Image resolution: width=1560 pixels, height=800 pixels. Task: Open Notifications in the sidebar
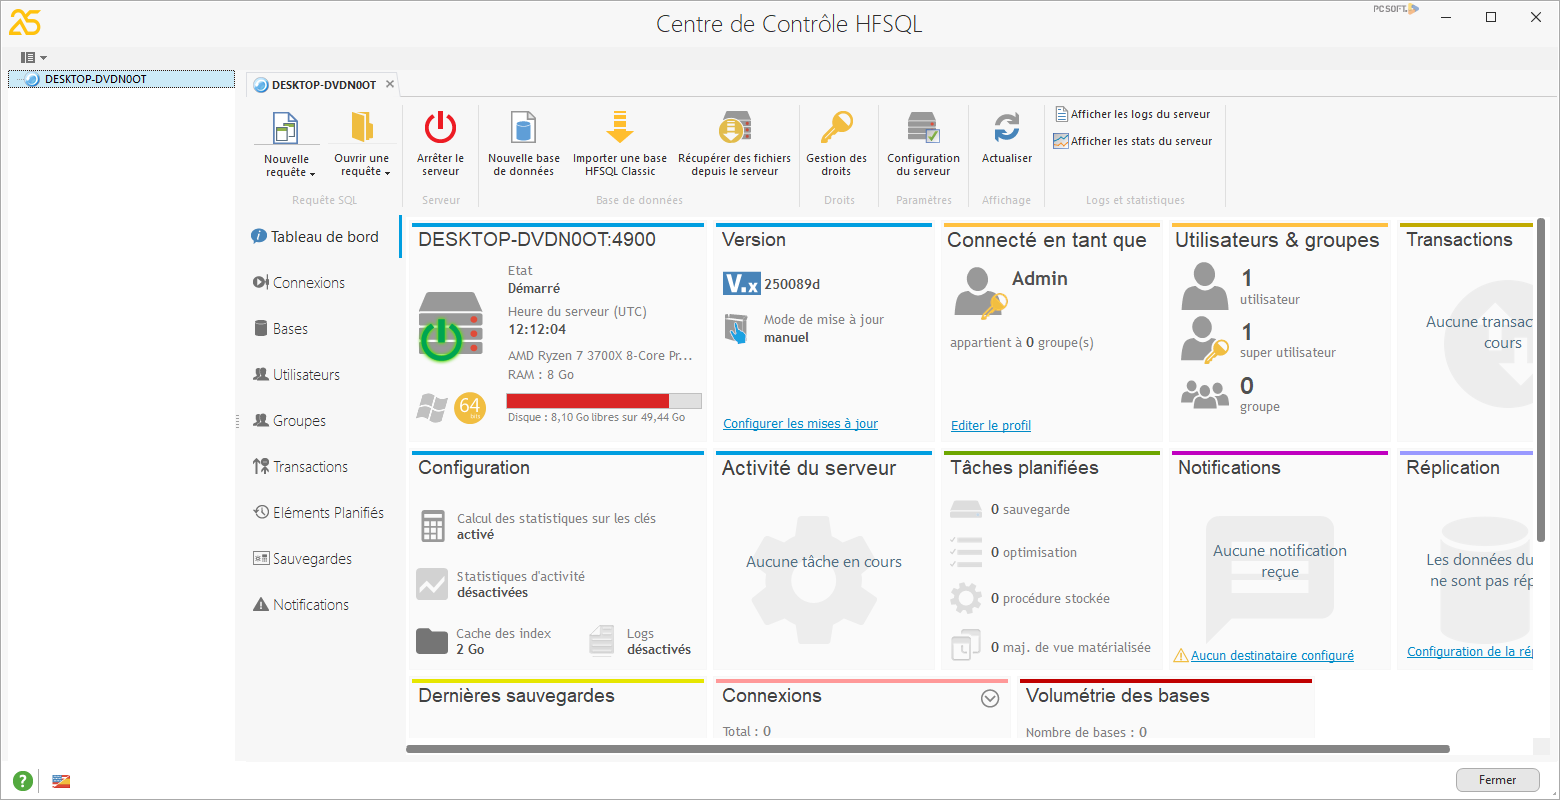(x=301, y=605)
